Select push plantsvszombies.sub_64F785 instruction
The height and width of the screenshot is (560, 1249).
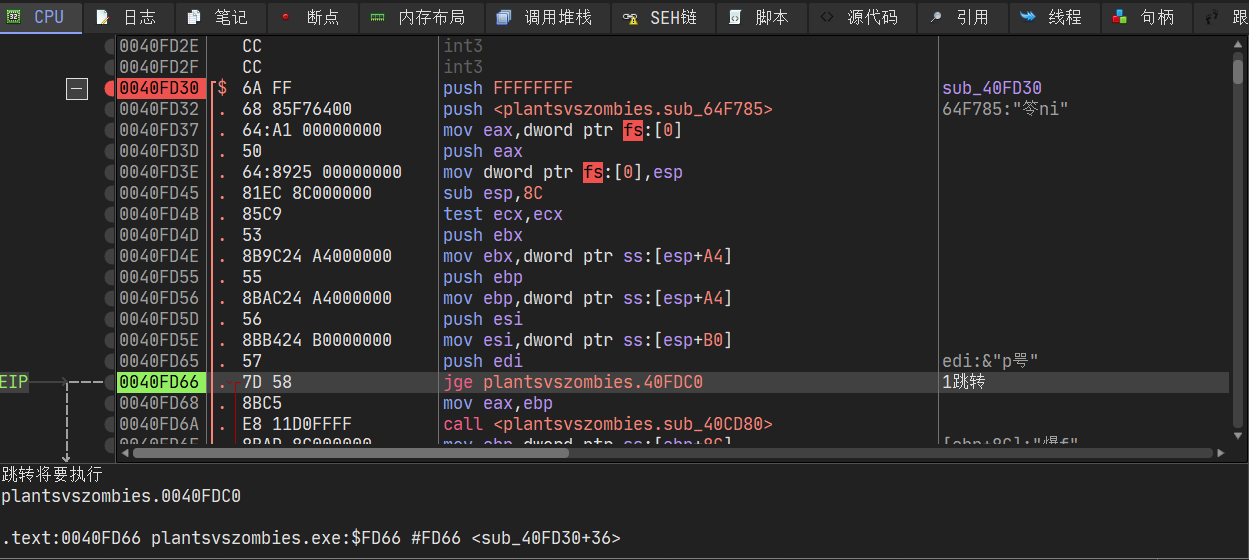click(x=608, y=109)
